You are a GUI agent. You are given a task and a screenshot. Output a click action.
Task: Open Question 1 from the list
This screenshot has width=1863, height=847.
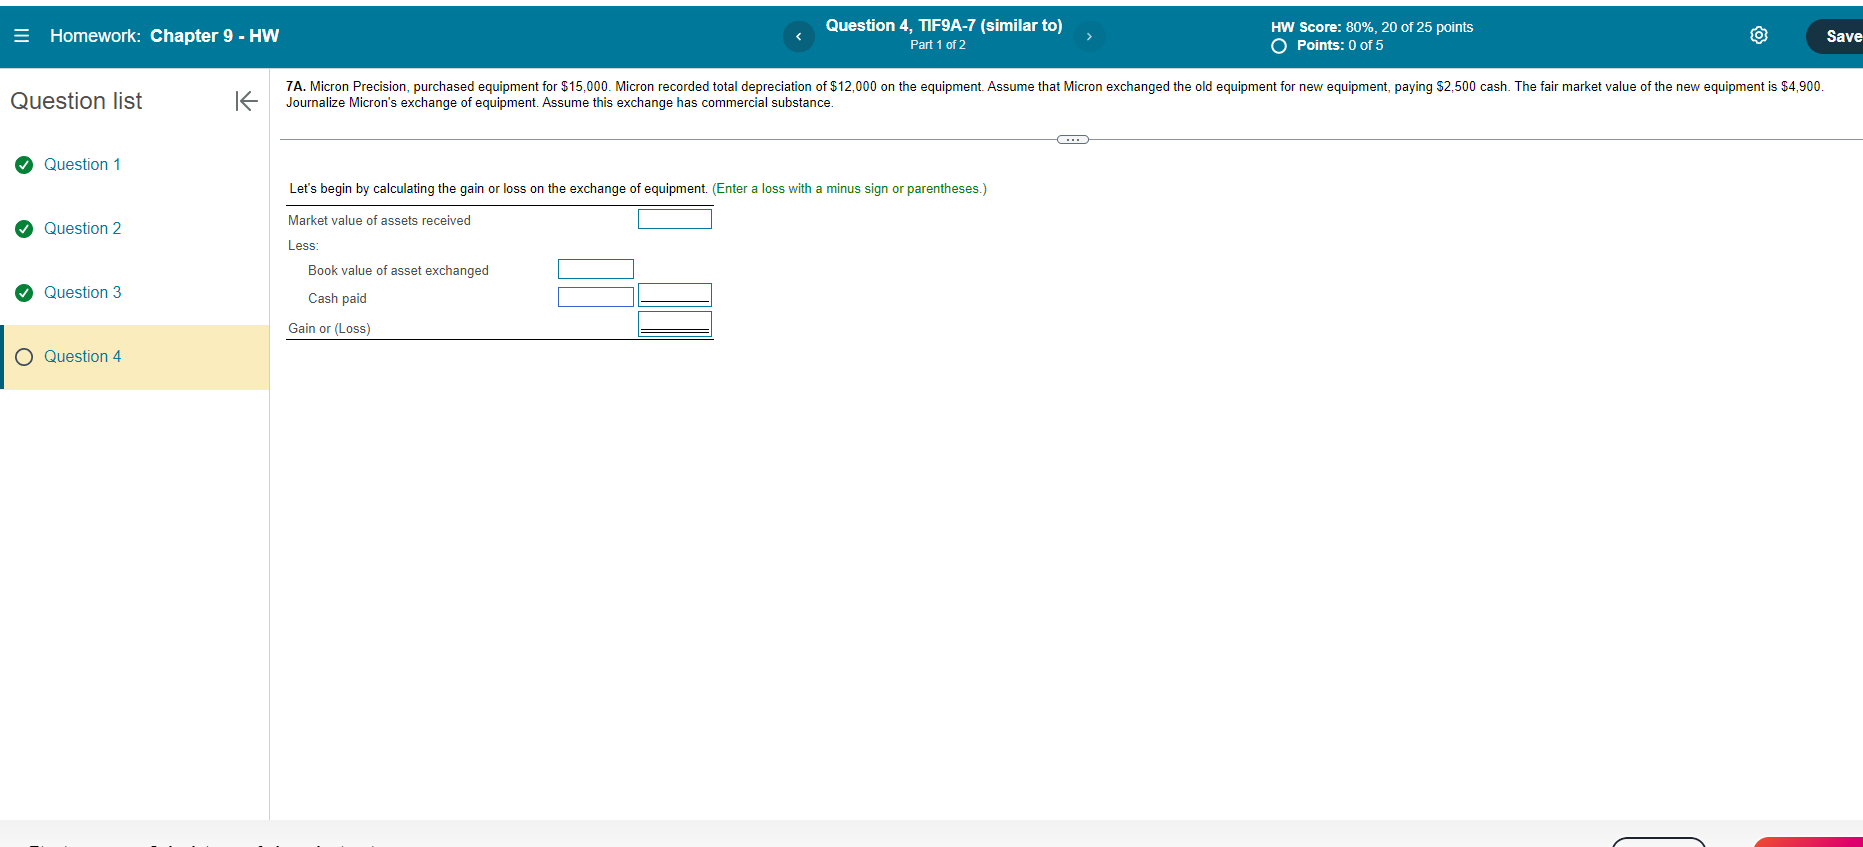coord(82,165)
